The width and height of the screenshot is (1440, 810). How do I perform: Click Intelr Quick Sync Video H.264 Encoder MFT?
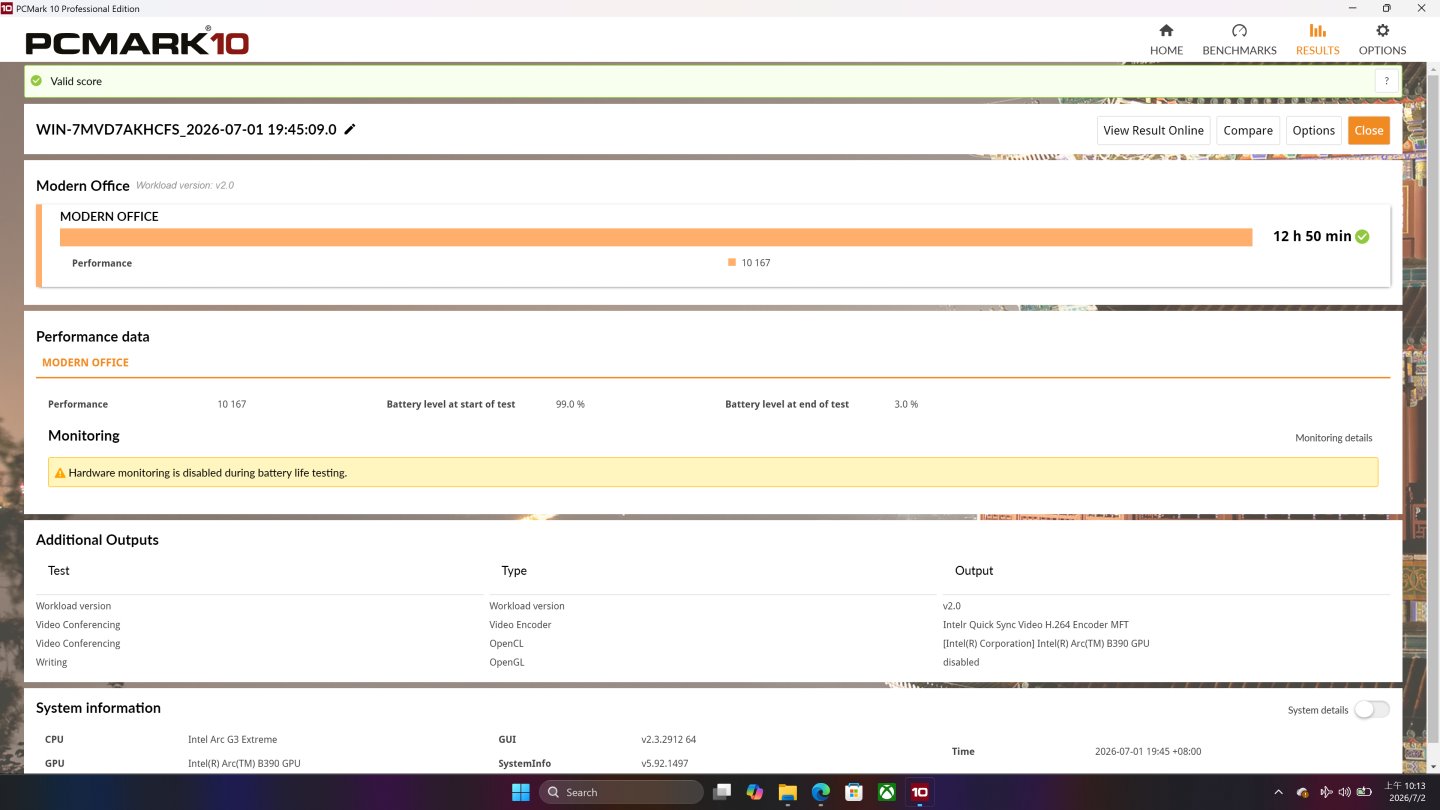1035,625
